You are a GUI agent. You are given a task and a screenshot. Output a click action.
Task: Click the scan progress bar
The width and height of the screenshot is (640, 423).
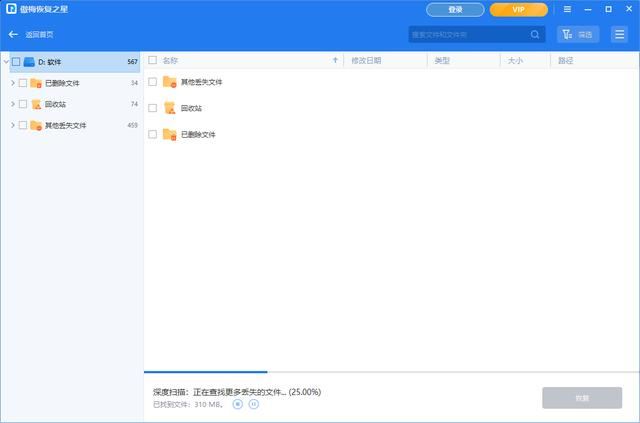[x=391, y=372]
